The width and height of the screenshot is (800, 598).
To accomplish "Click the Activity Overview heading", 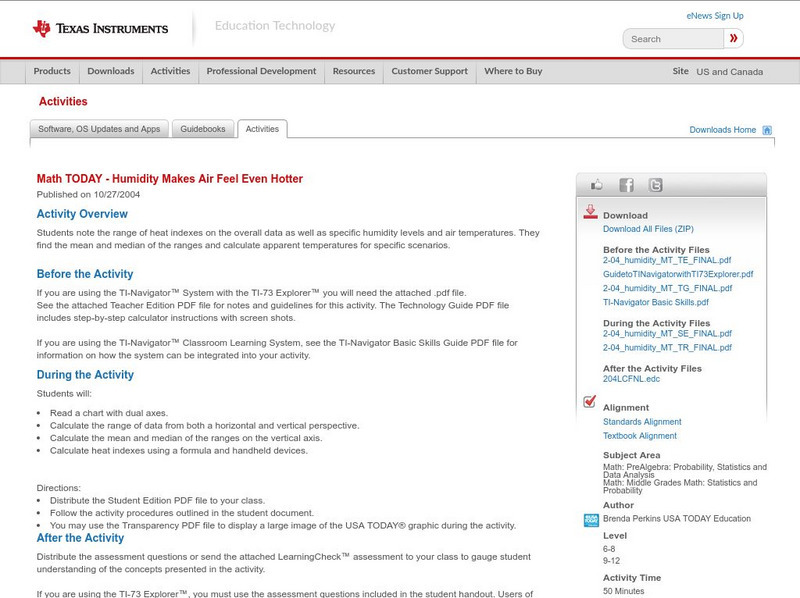I will click(x=82, y=214).
